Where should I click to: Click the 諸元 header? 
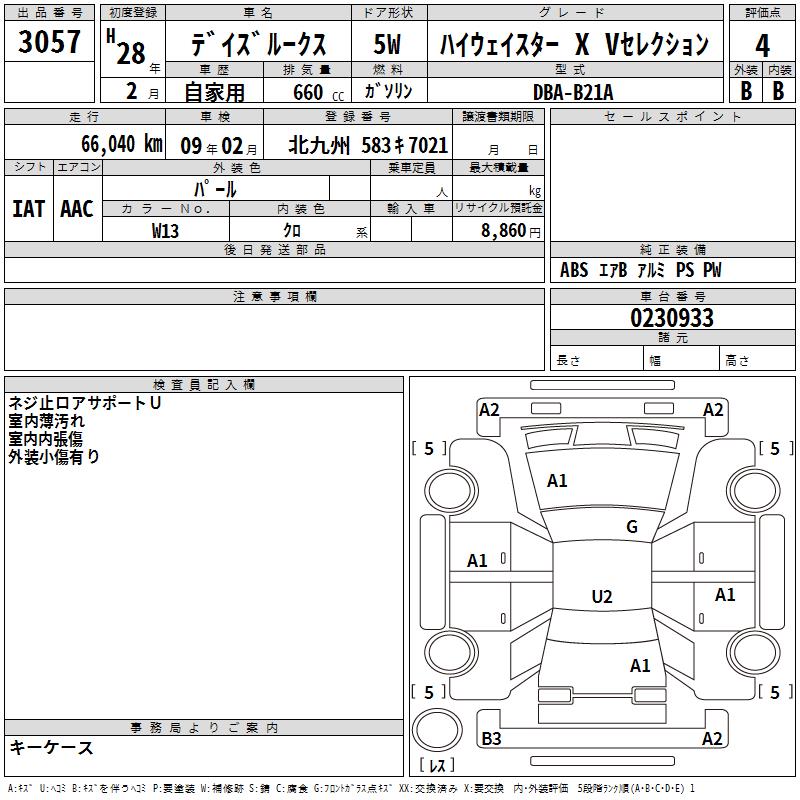click(672, 338)
